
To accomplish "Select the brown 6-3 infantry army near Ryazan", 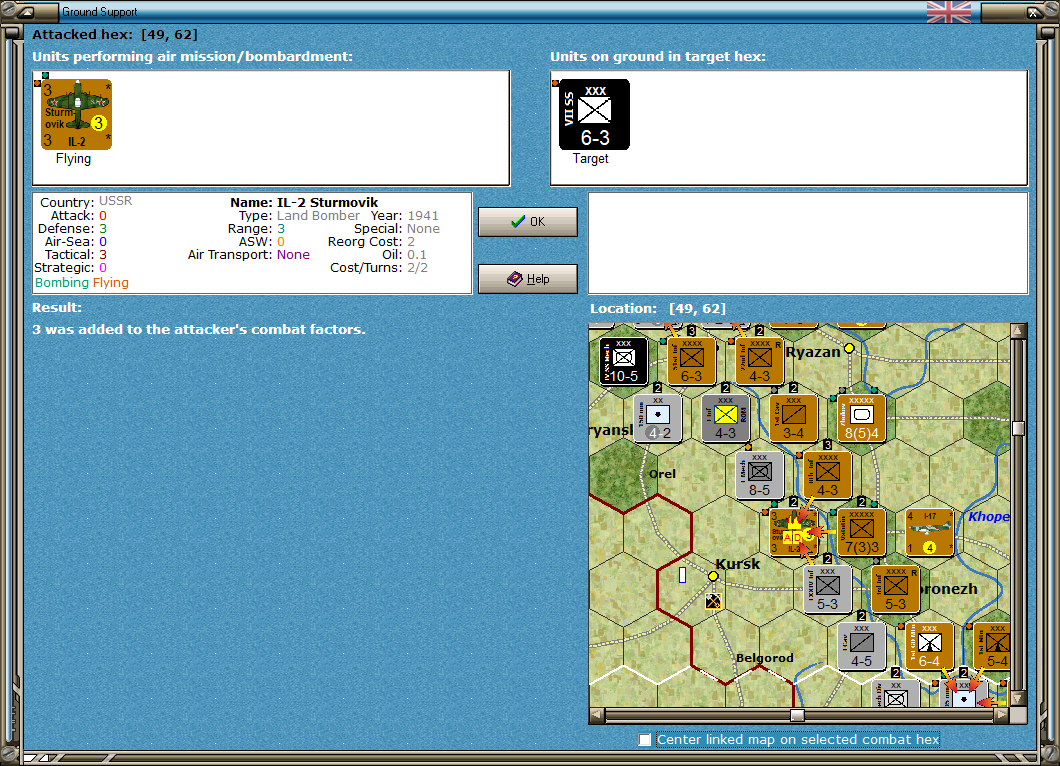I will (x=692, y=361).
